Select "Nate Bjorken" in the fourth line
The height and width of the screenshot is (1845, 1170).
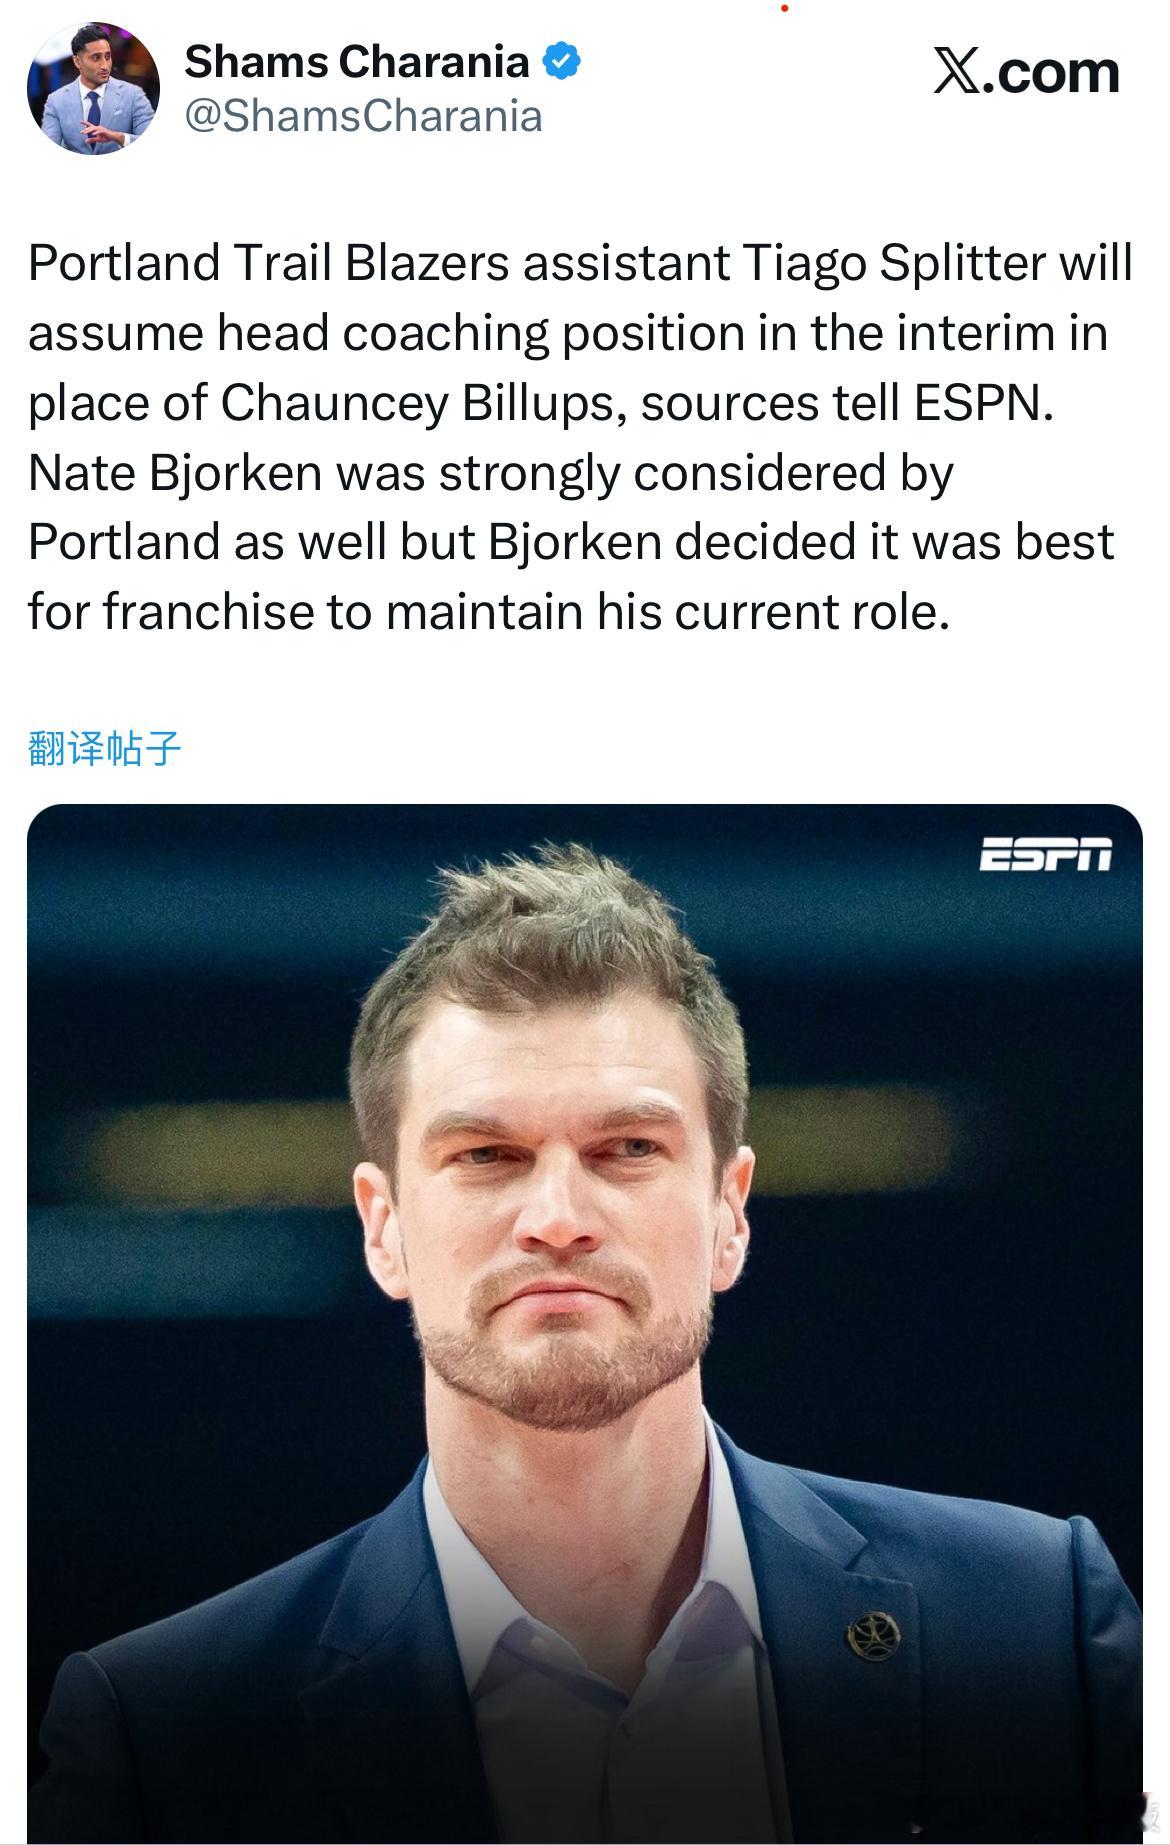(x=175, y=473)
